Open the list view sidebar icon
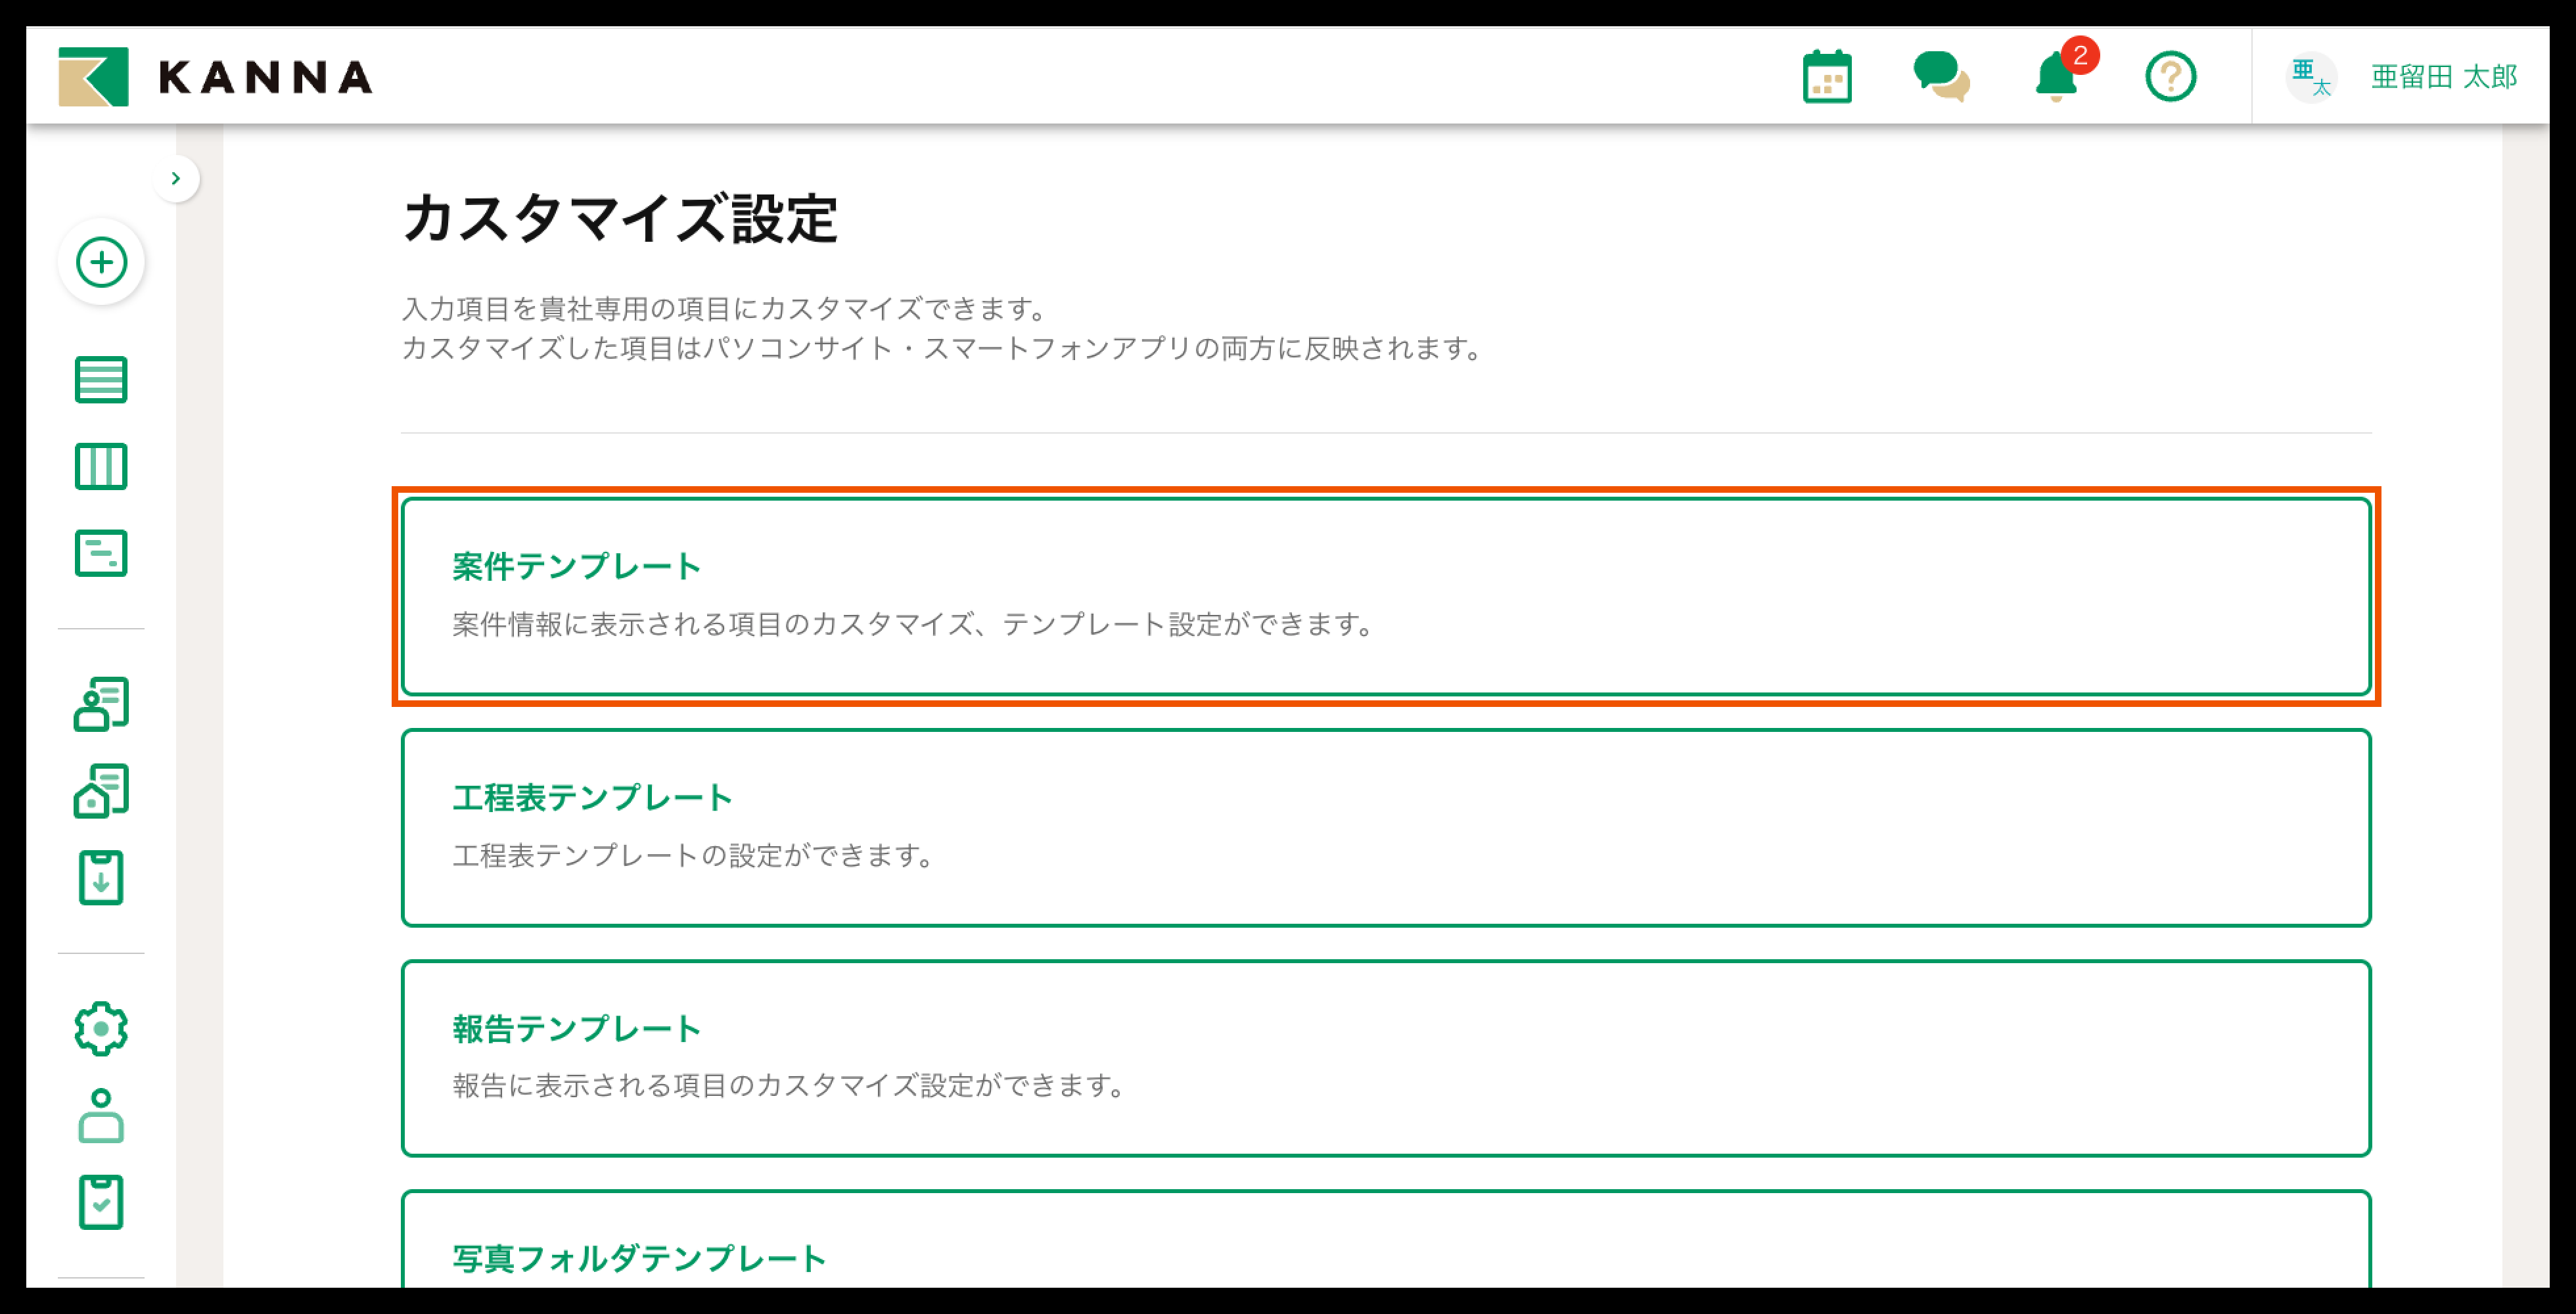This screenshot has width=2576, height=1314. 101,379
